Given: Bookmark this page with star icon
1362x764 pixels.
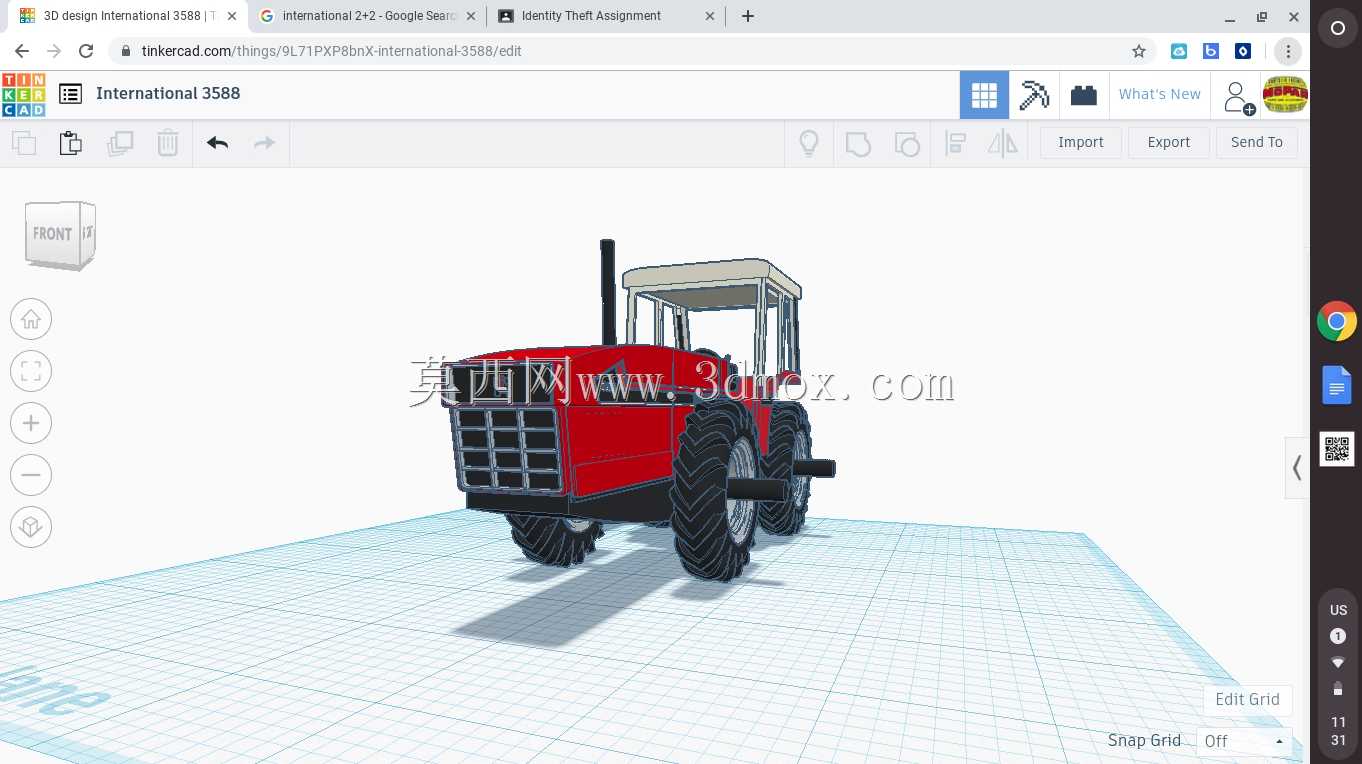Looking at the screenshot, I should (x=1138, y=51).
